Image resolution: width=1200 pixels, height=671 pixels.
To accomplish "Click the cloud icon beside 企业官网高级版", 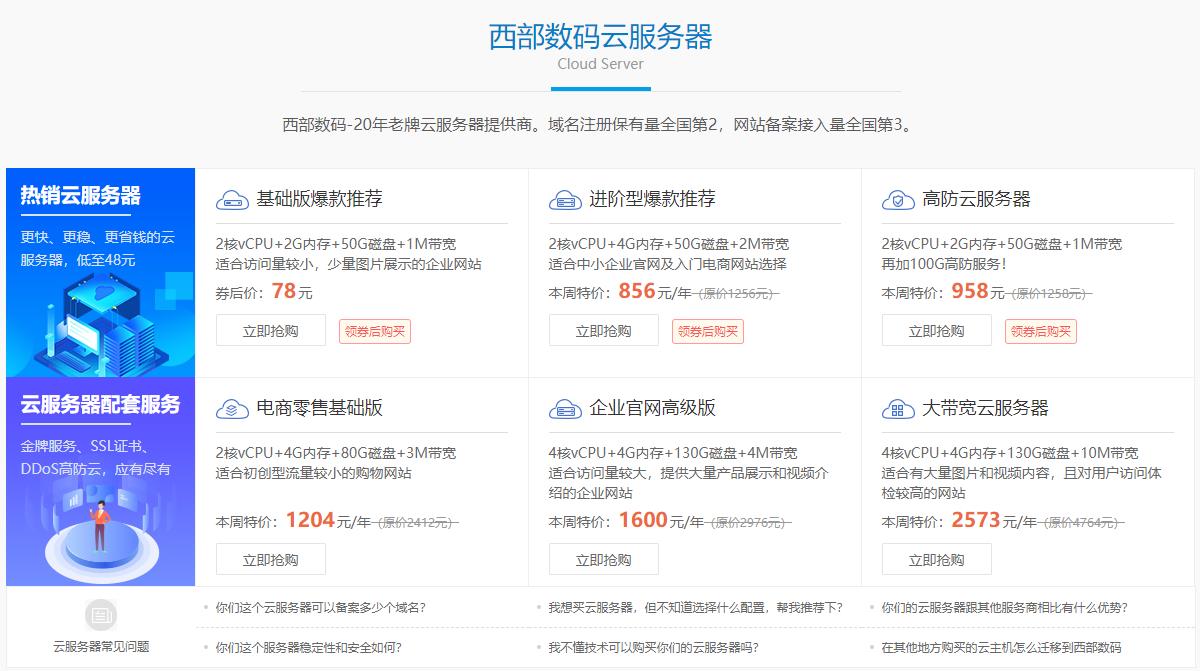I will tap(565, 409).
